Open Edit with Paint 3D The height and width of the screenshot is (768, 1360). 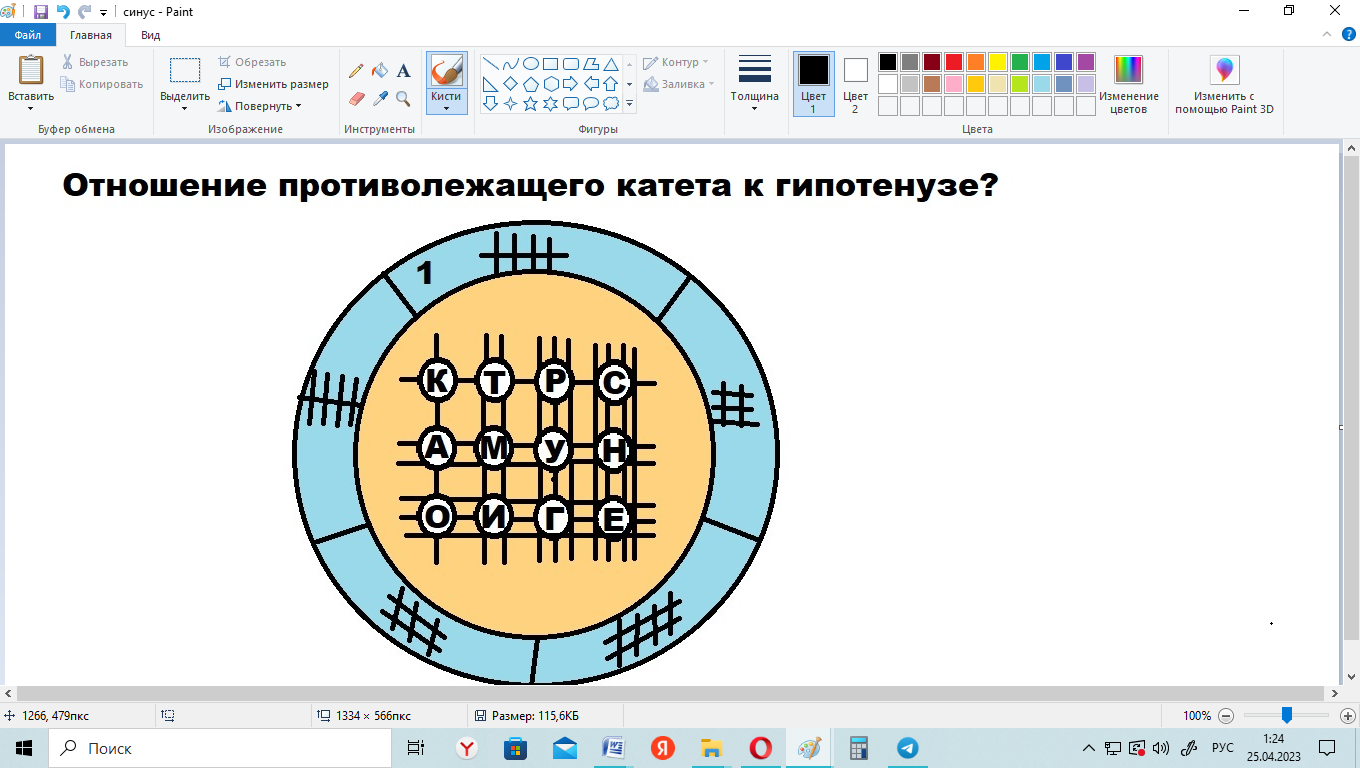(x=1224, y=85)
